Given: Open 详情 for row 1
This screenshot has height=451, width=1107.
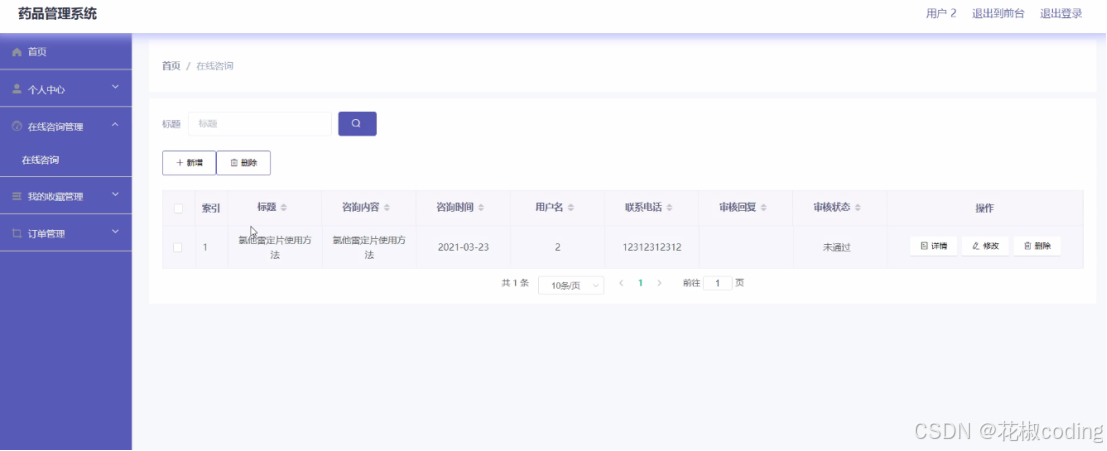Looking at the screenshot, I should click(933, 246).
